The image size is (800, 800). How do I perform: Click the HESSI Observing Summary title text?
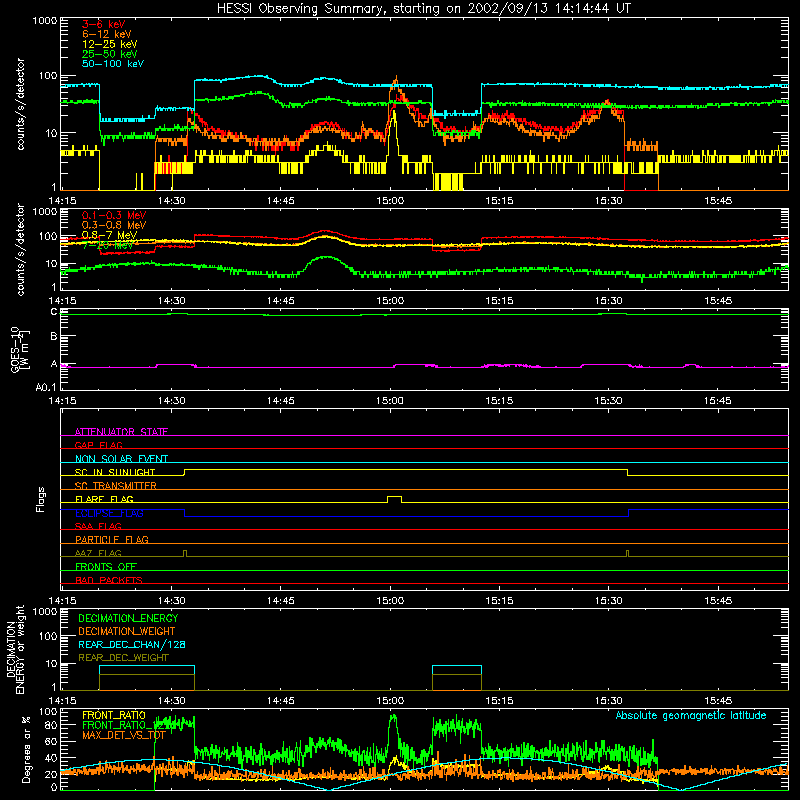(423, 9)
